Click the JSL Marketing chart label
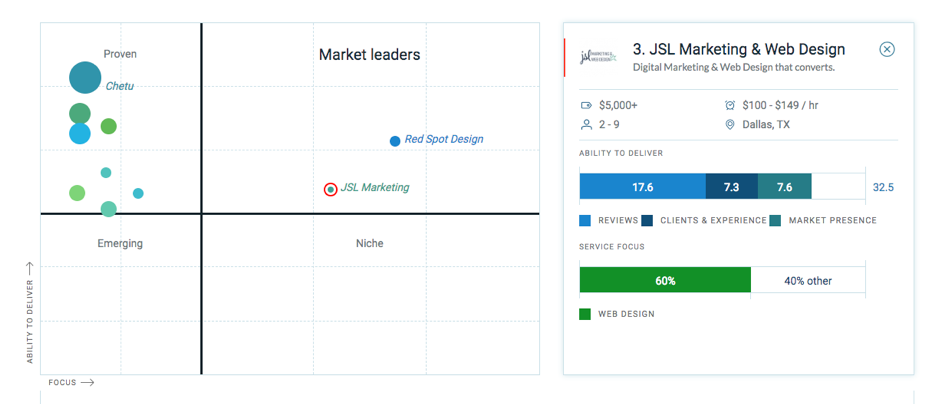The height and width of the screenshot is (404, 937). [x=375, y=188]
